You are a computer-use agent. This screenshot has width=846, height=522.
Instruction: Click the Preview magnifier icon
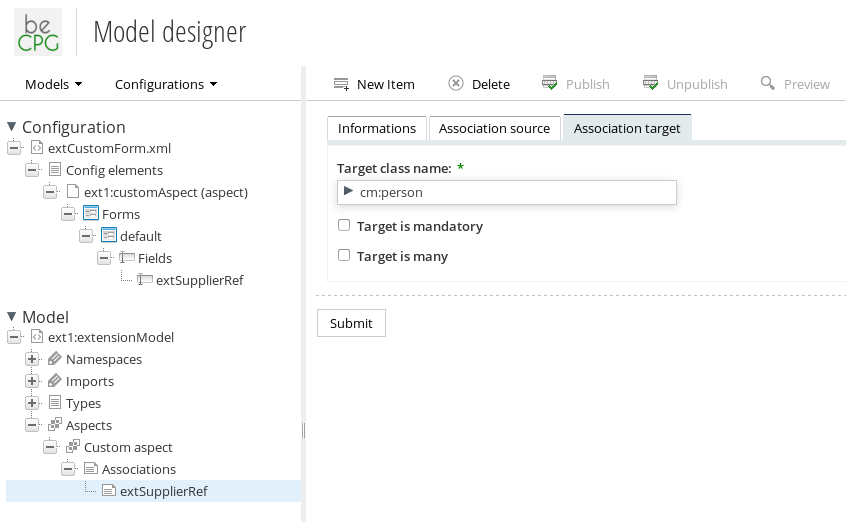coord(768,84)
